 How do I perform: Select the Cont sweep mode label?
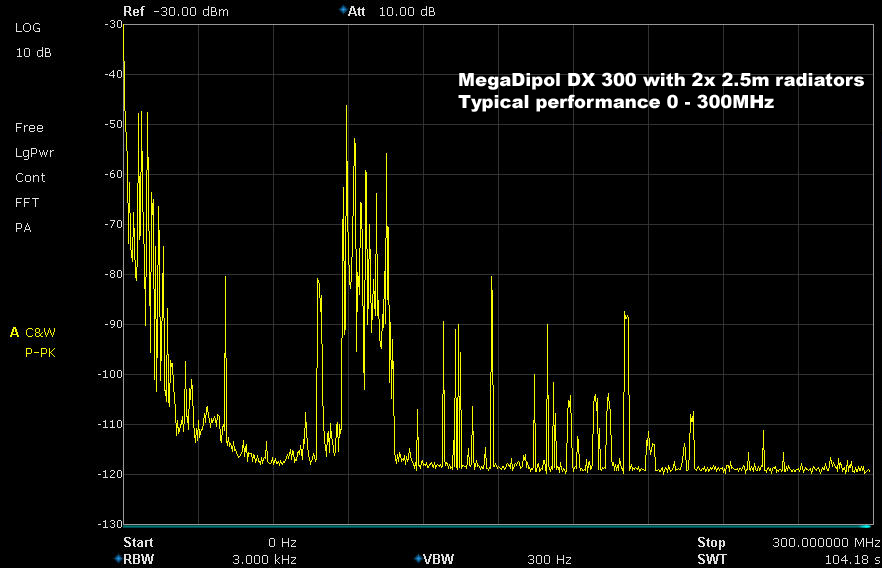(30, 178)
